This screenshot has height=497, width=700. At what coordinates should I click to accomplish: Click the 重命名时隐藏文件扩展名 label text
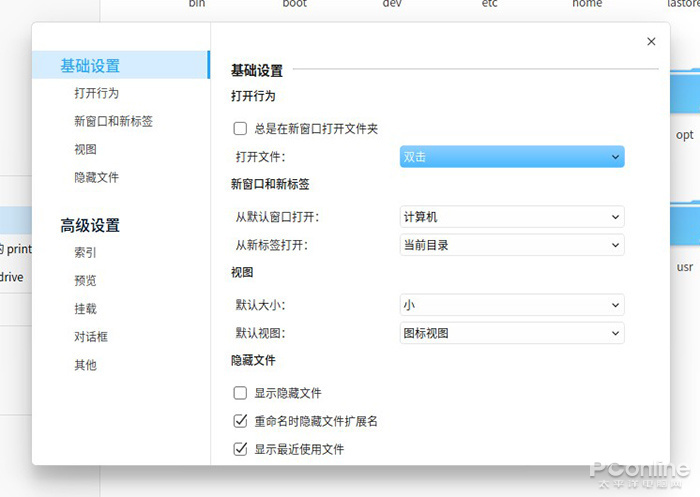point(316,421)
